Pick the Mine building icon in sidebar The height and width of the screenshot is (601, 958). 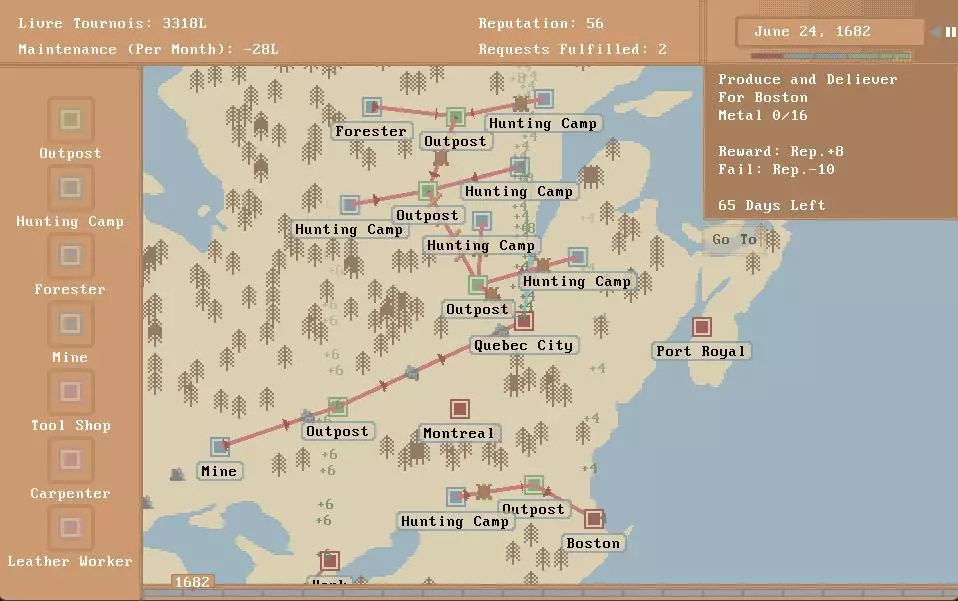click(x=70, y=325)
